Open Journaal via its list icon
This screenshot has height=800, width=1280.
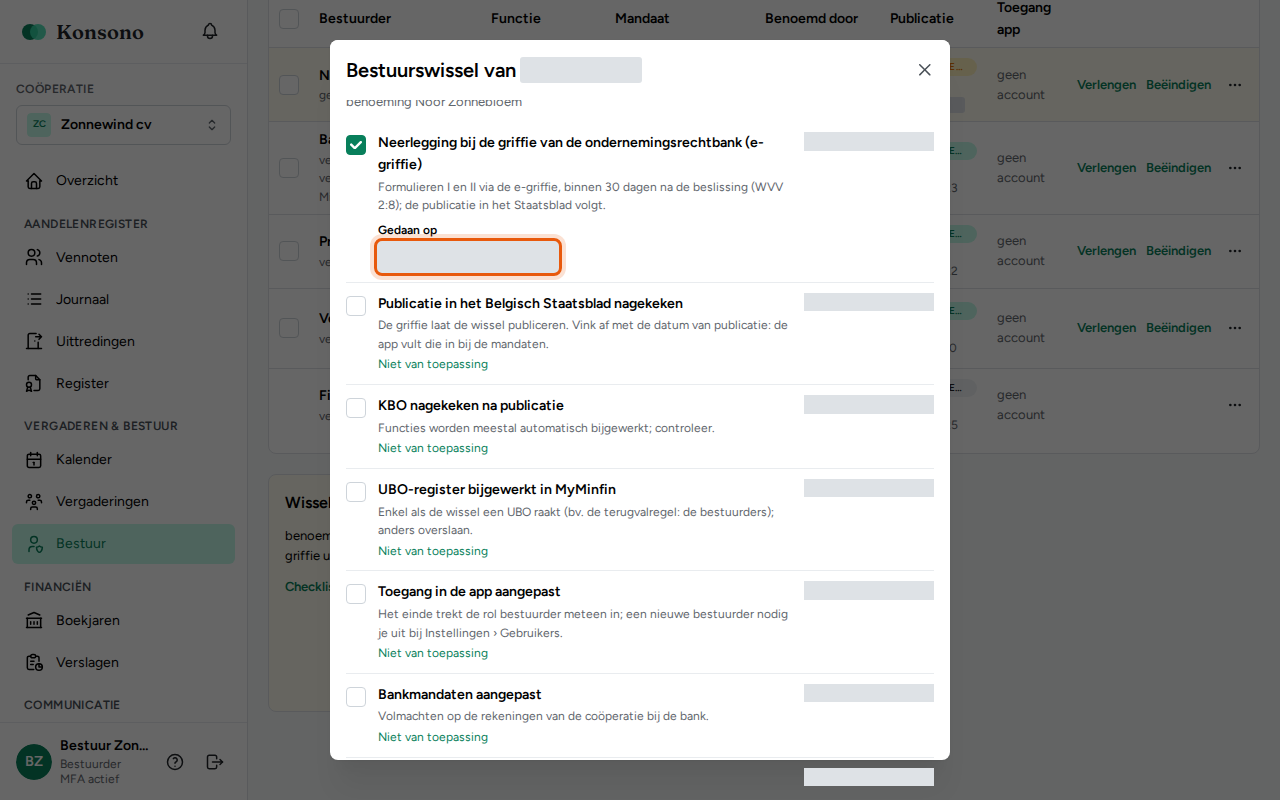click(x=35, y=300)
